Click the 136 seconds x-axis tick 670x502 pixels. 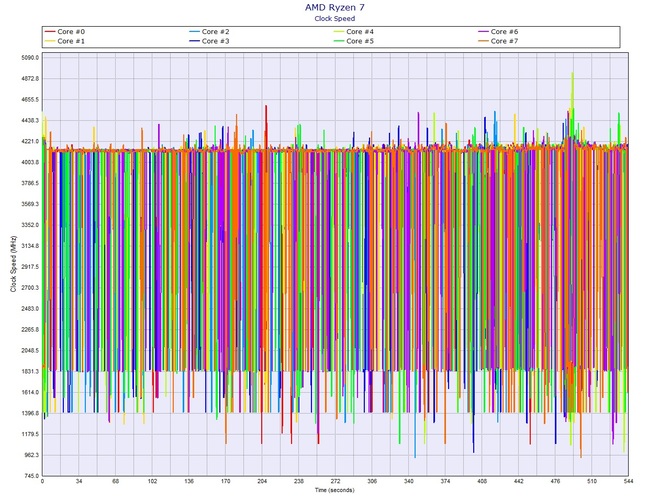(189, 481)
